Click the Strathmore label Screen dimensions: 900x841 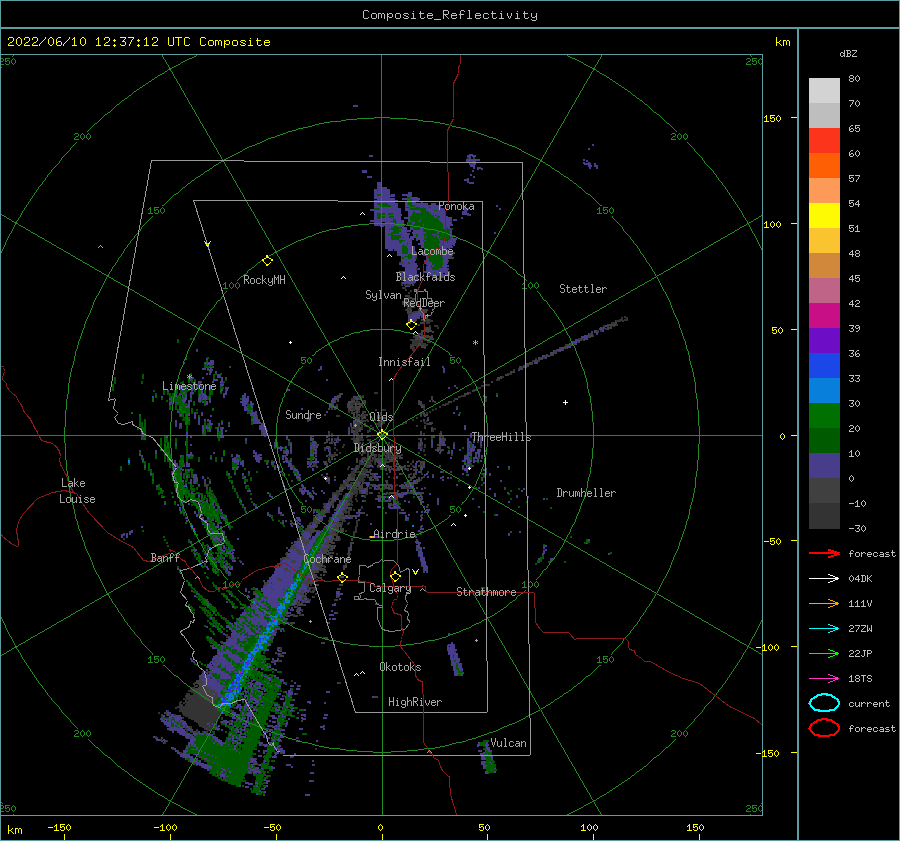click(486, 592)
